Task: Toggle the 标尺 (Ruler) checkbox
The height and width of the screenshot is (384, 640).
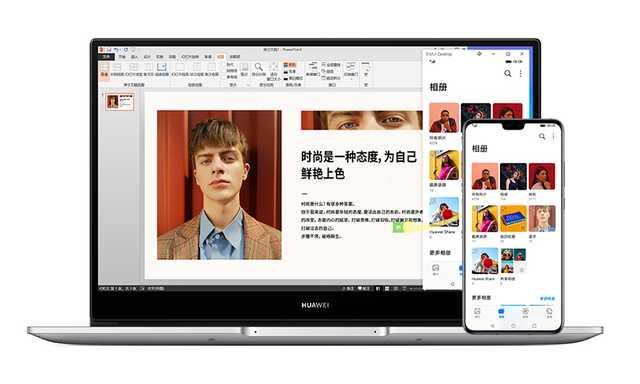Action: tap(231, 64)
